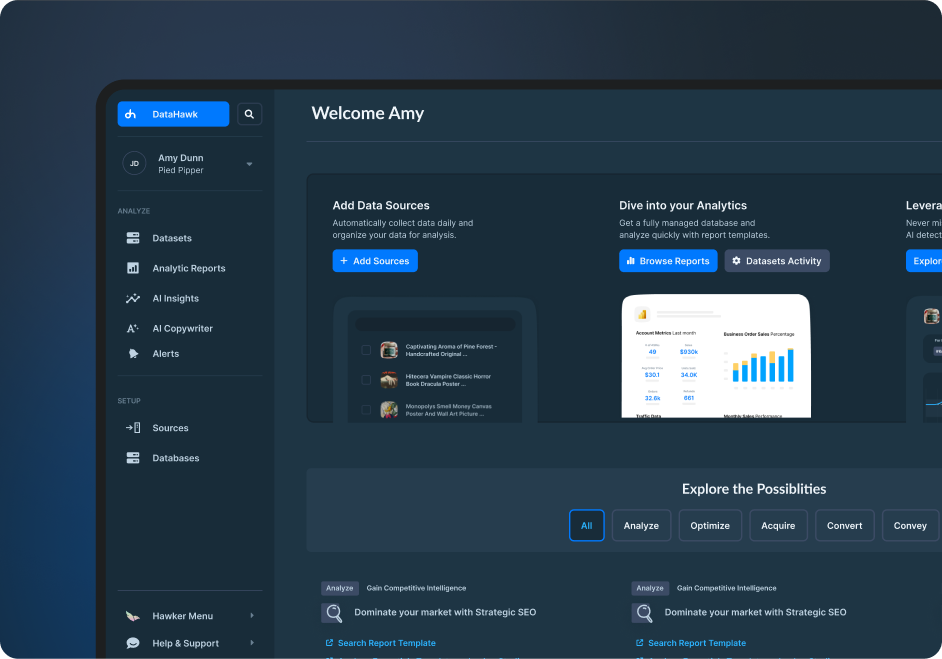Screen dimensions: 942x659
Task: Click the gear icon in Datasets Activity
Action: pos(736,261)
